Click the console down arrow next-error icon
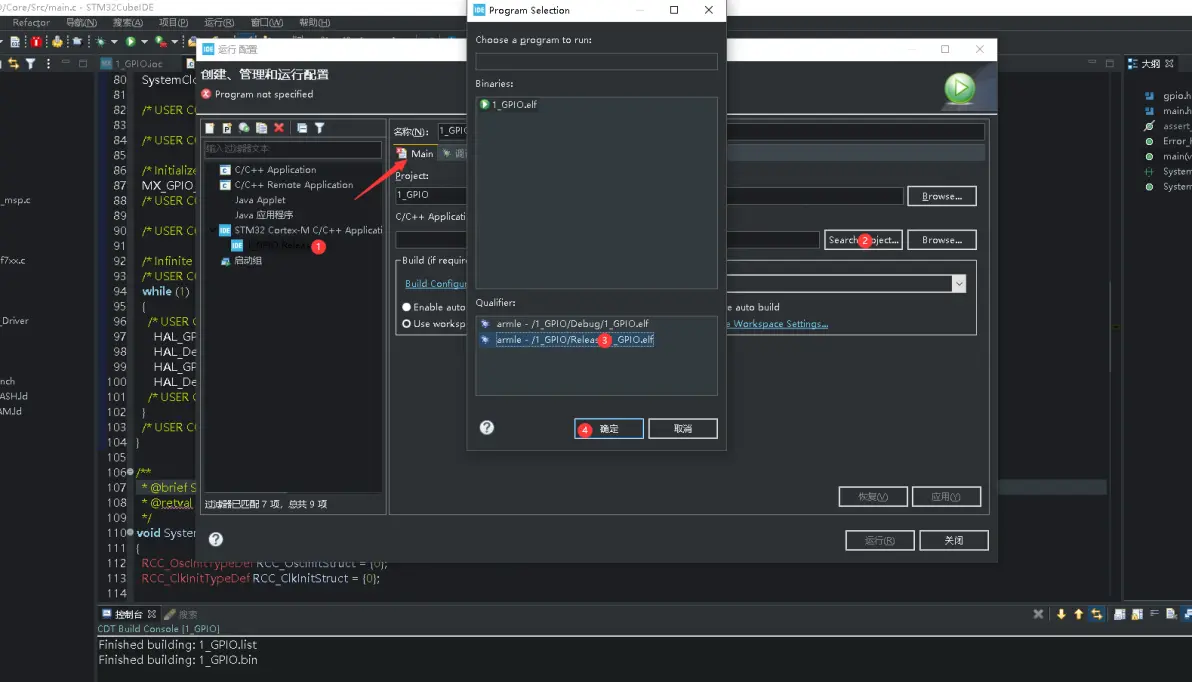 (x=1061, y=614)
